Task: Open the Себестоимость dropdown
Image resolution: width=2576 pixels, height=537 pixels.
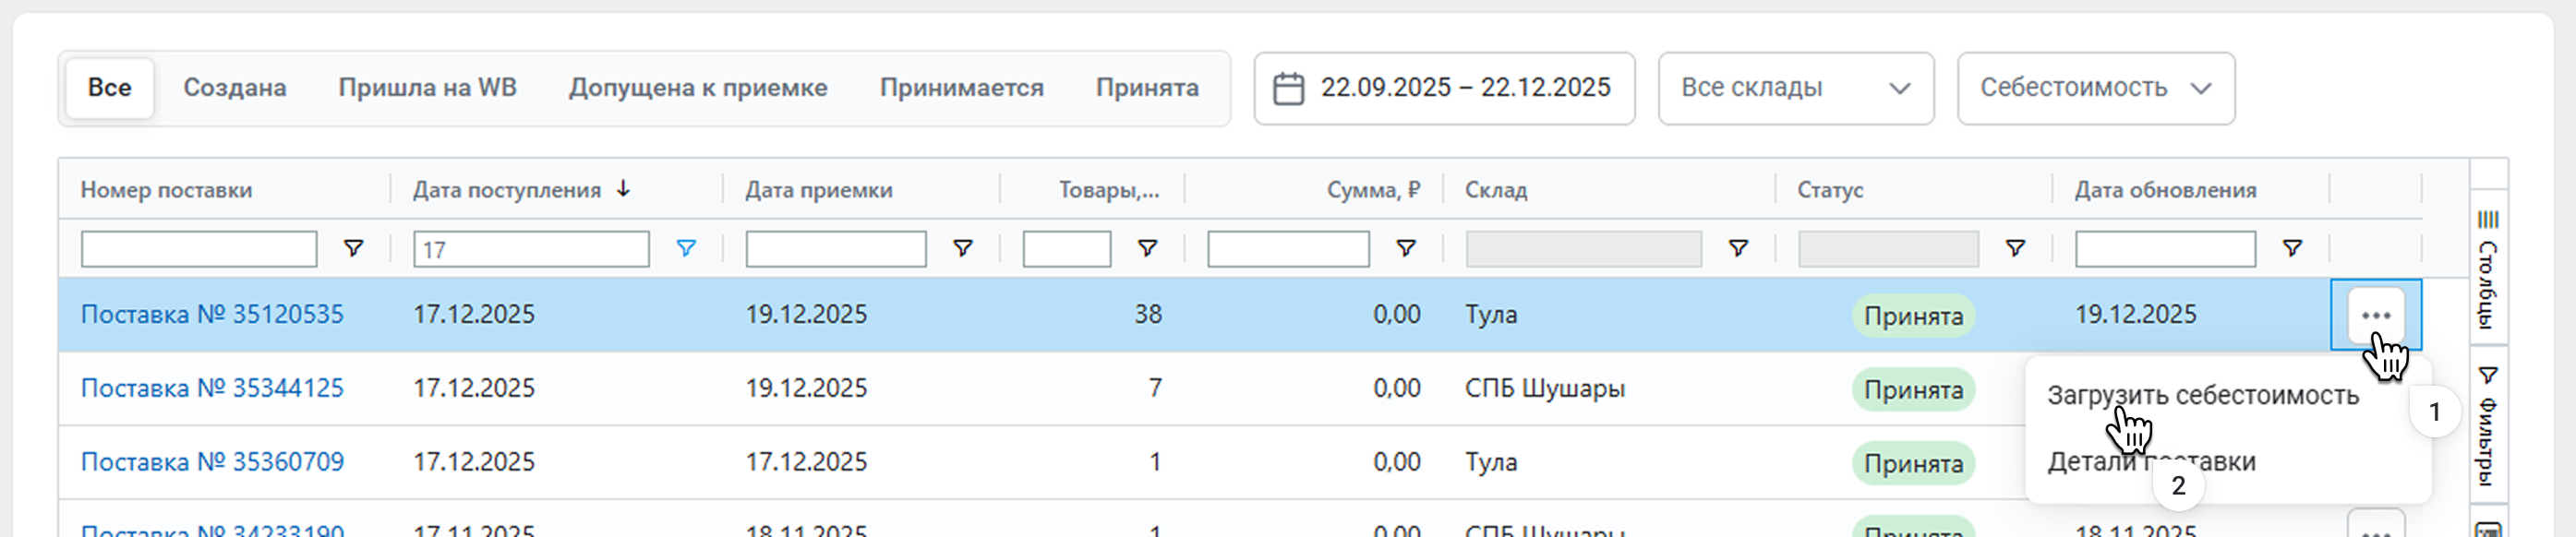Action: tap(2095, 88)
